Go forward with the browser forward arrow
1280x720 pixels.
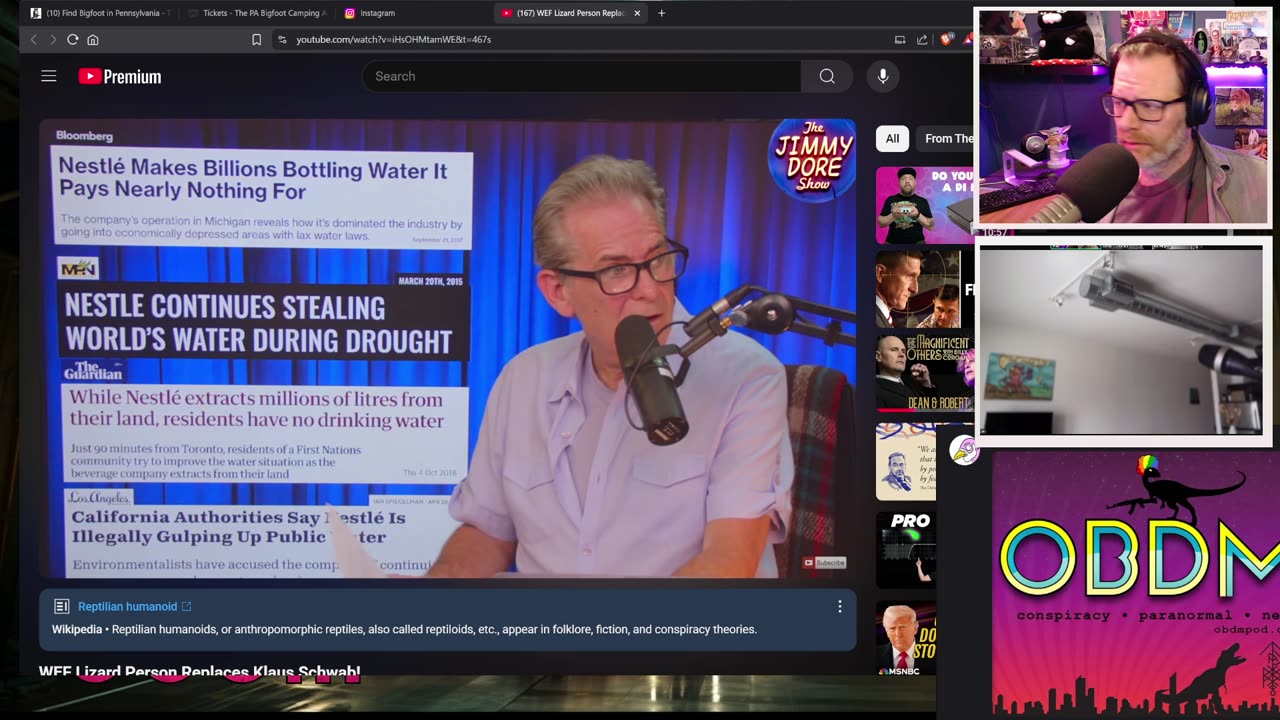click(52, 39)
